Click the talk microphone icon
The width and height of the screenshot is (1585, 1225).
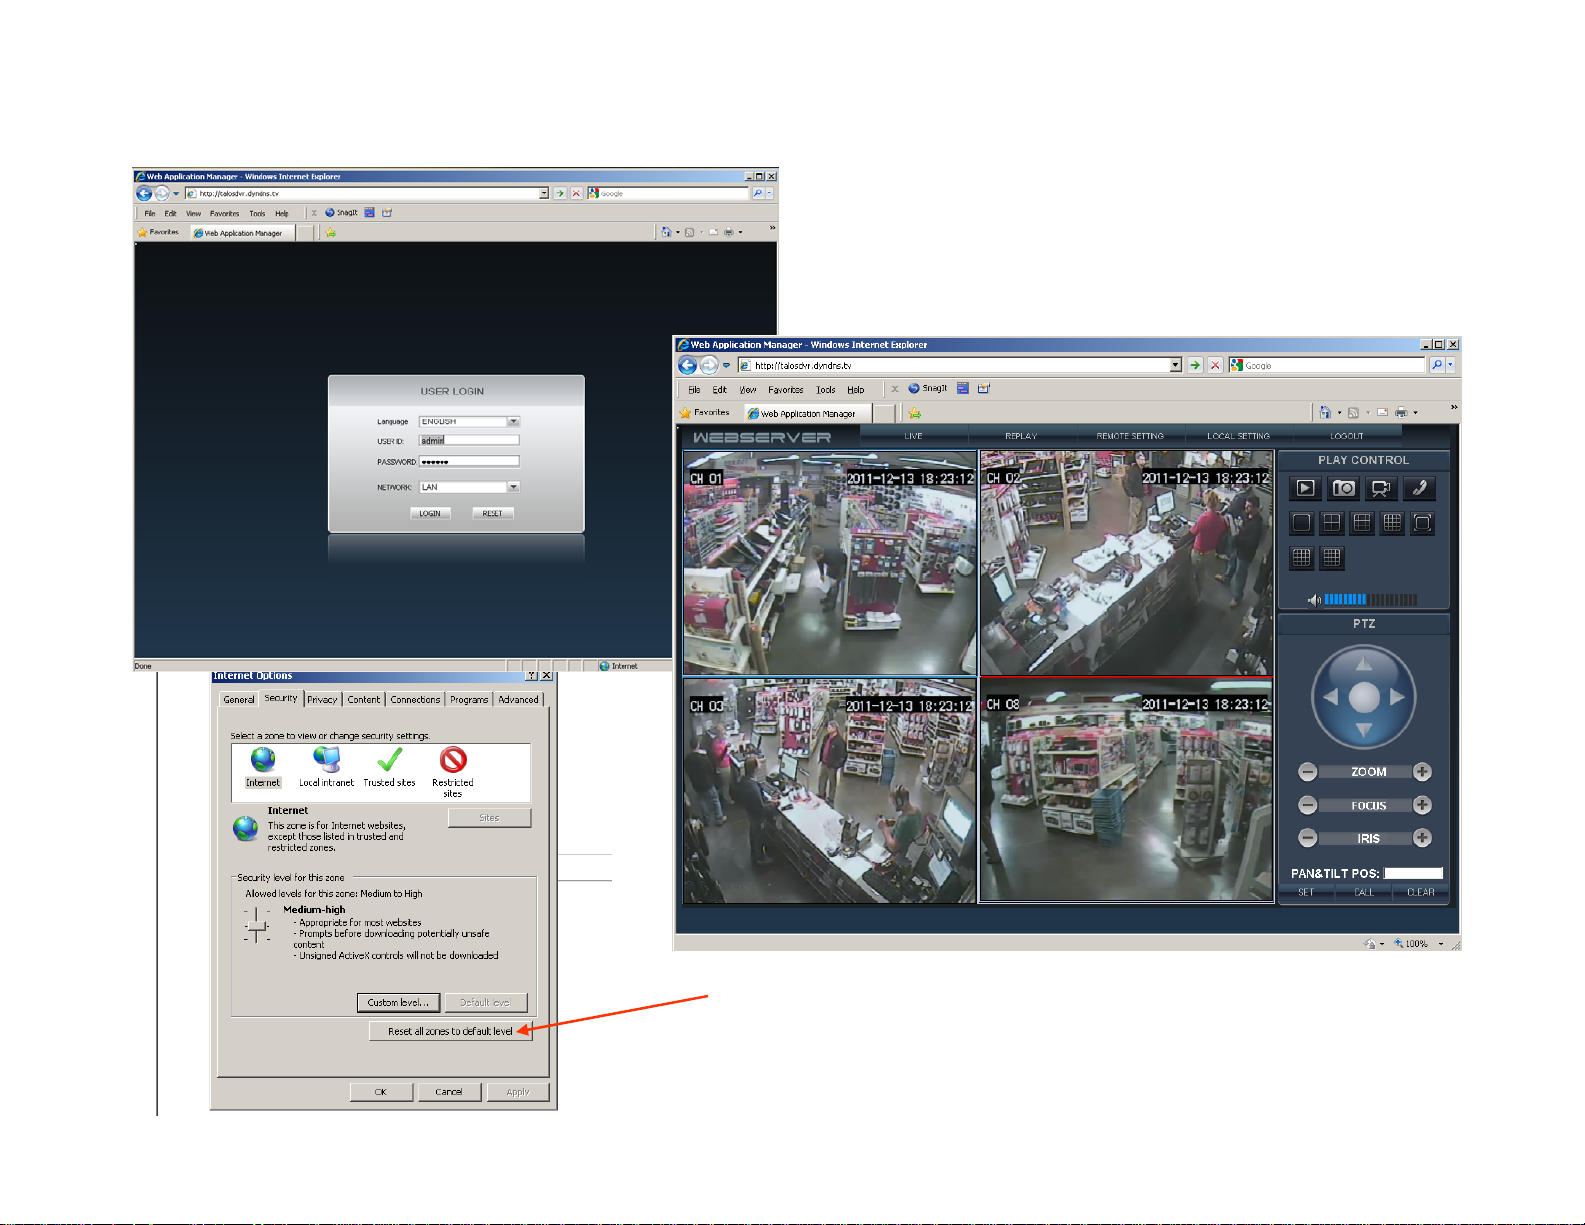(x=1419, y=488)
